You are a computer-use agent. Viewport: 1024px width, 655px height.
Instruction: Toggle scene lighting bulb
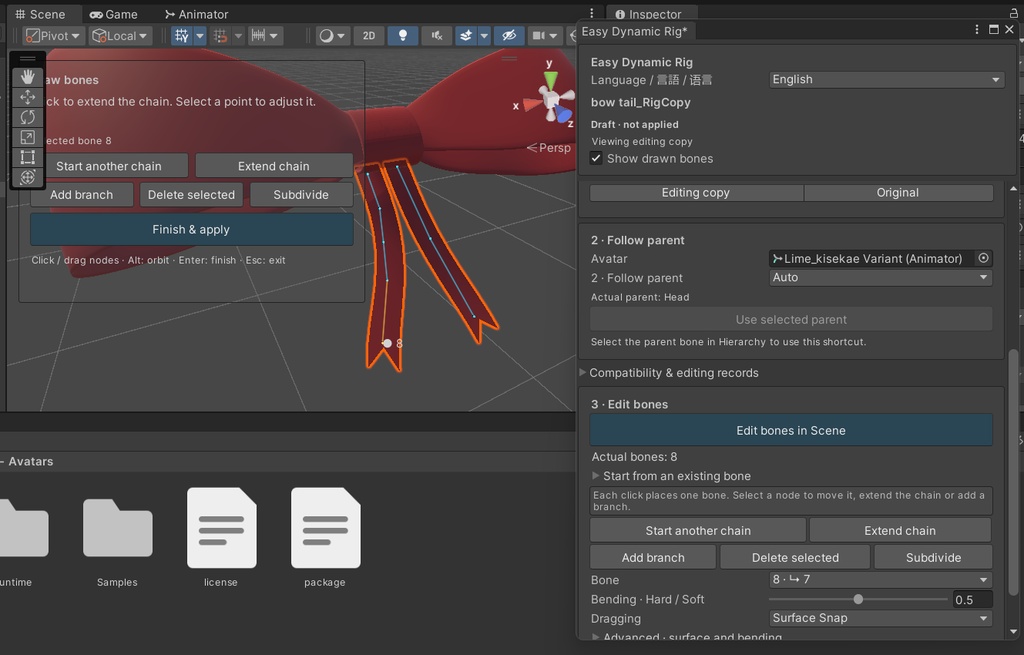pyautogui.click(x=403, y=36)
